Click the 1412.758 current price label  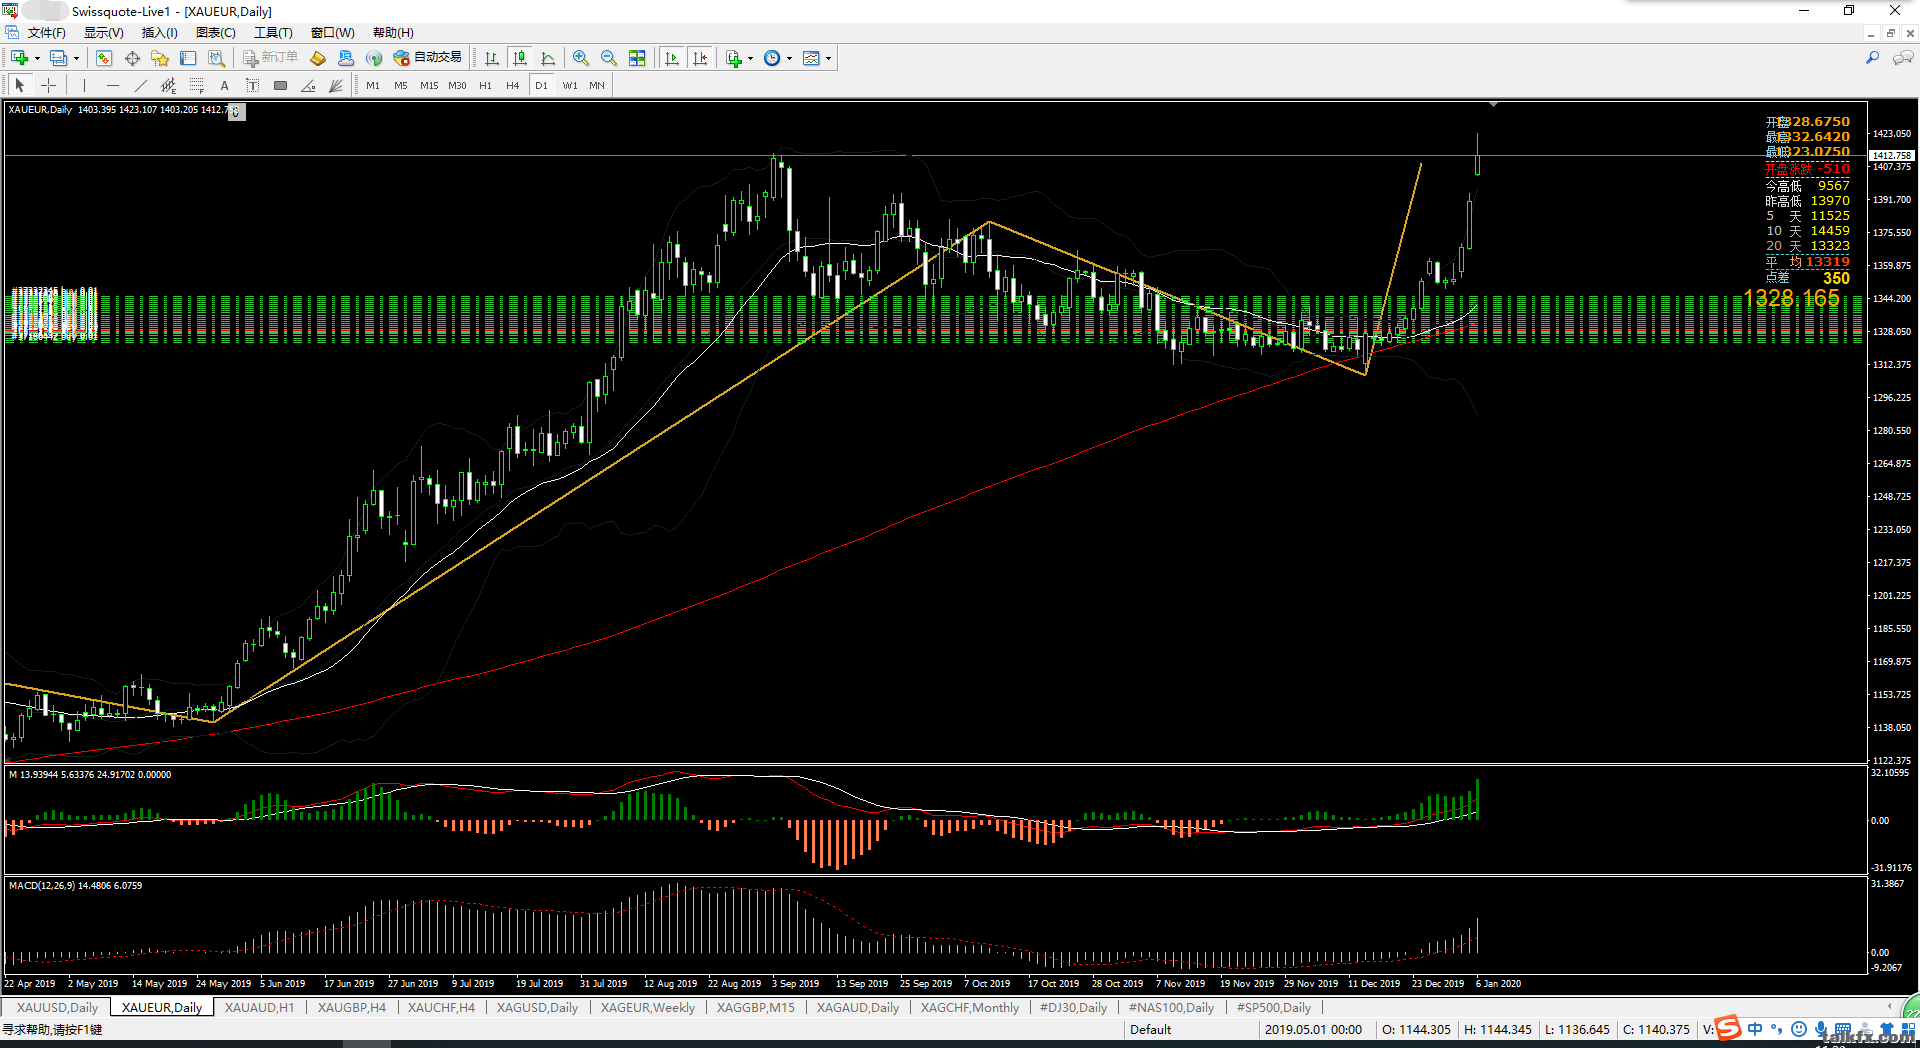click(1891, 155)
